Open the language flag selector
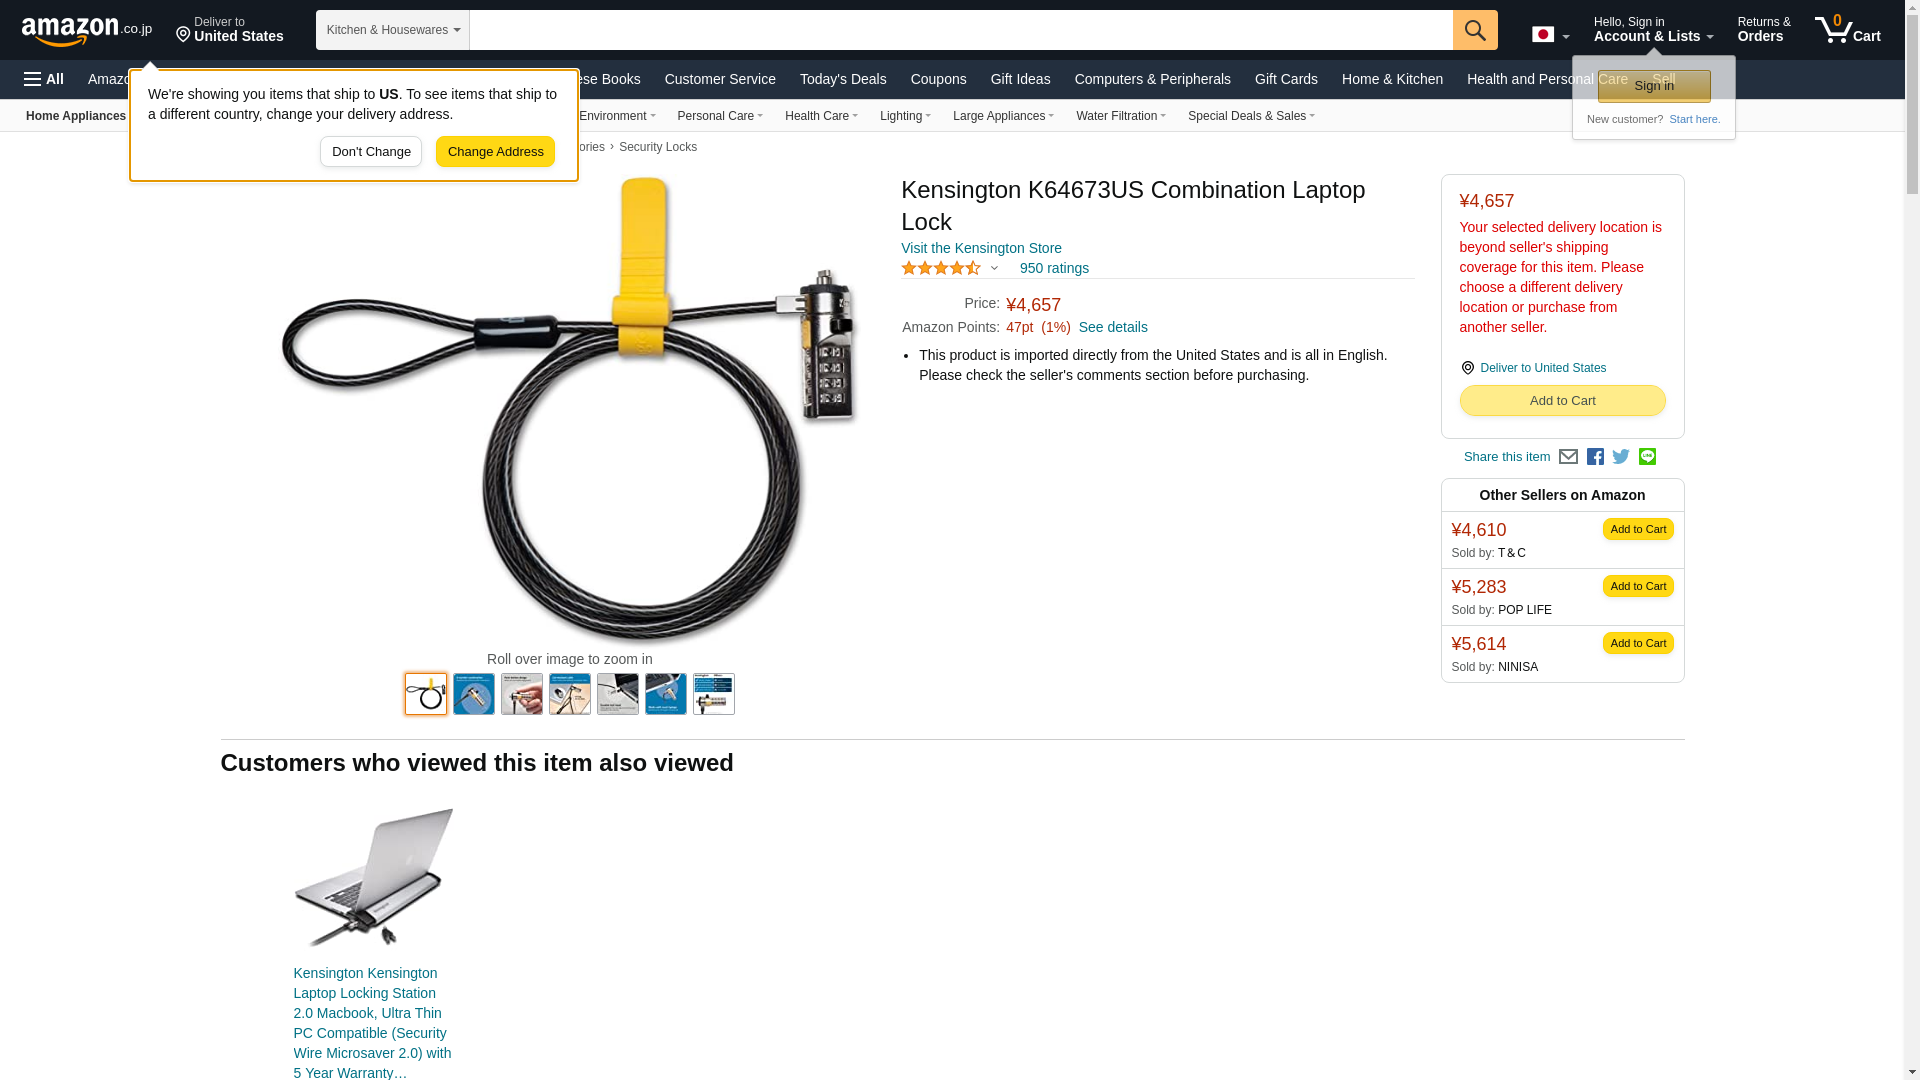Viewport: 1920px width, 1080px height. [1550, 35]
